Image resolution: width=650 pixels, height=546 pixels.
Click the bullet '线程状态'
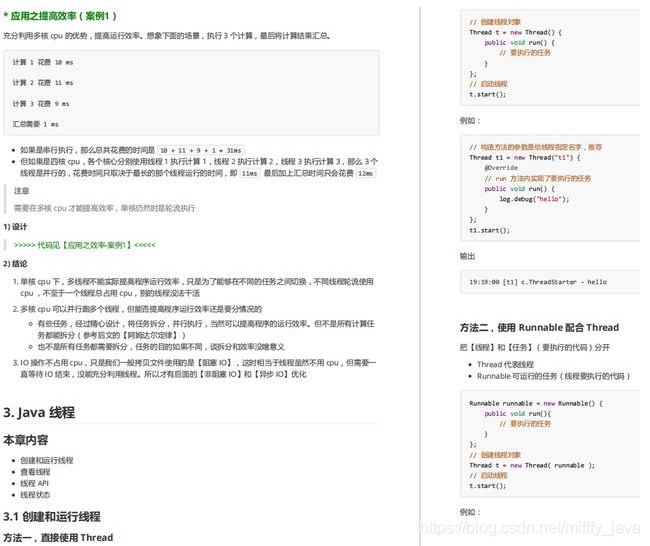[35, 495]
